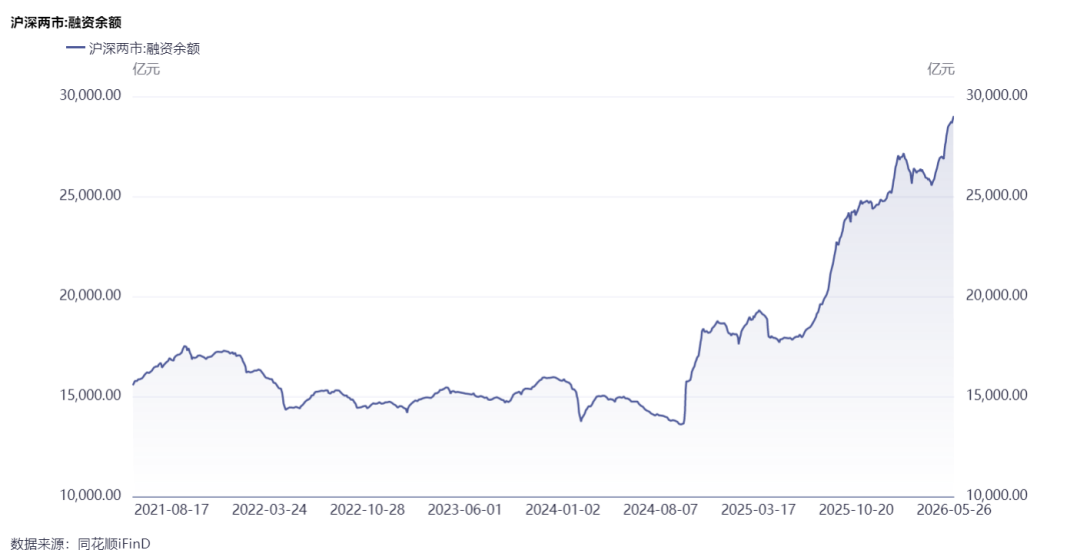Viewport: 1080px width, 550px height.
Task: Click left axis value 20,000.00
Action: (x=90, y=295)
